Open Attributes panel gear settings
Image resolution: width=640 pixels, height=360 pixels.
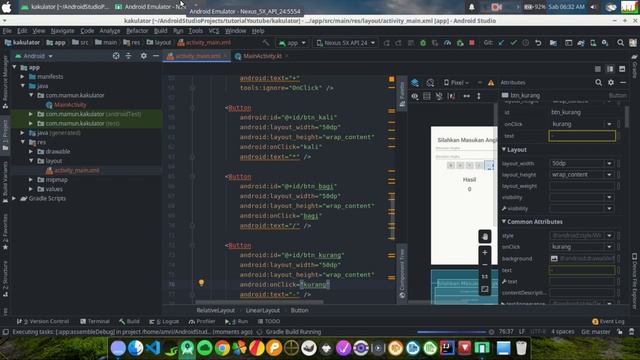(611, 82)
